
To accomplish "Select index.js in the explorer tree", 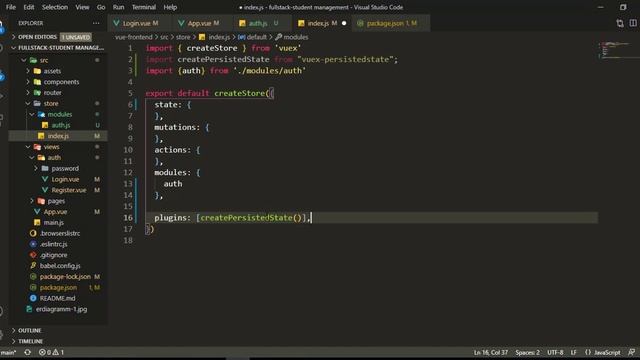I will (58, 136).
